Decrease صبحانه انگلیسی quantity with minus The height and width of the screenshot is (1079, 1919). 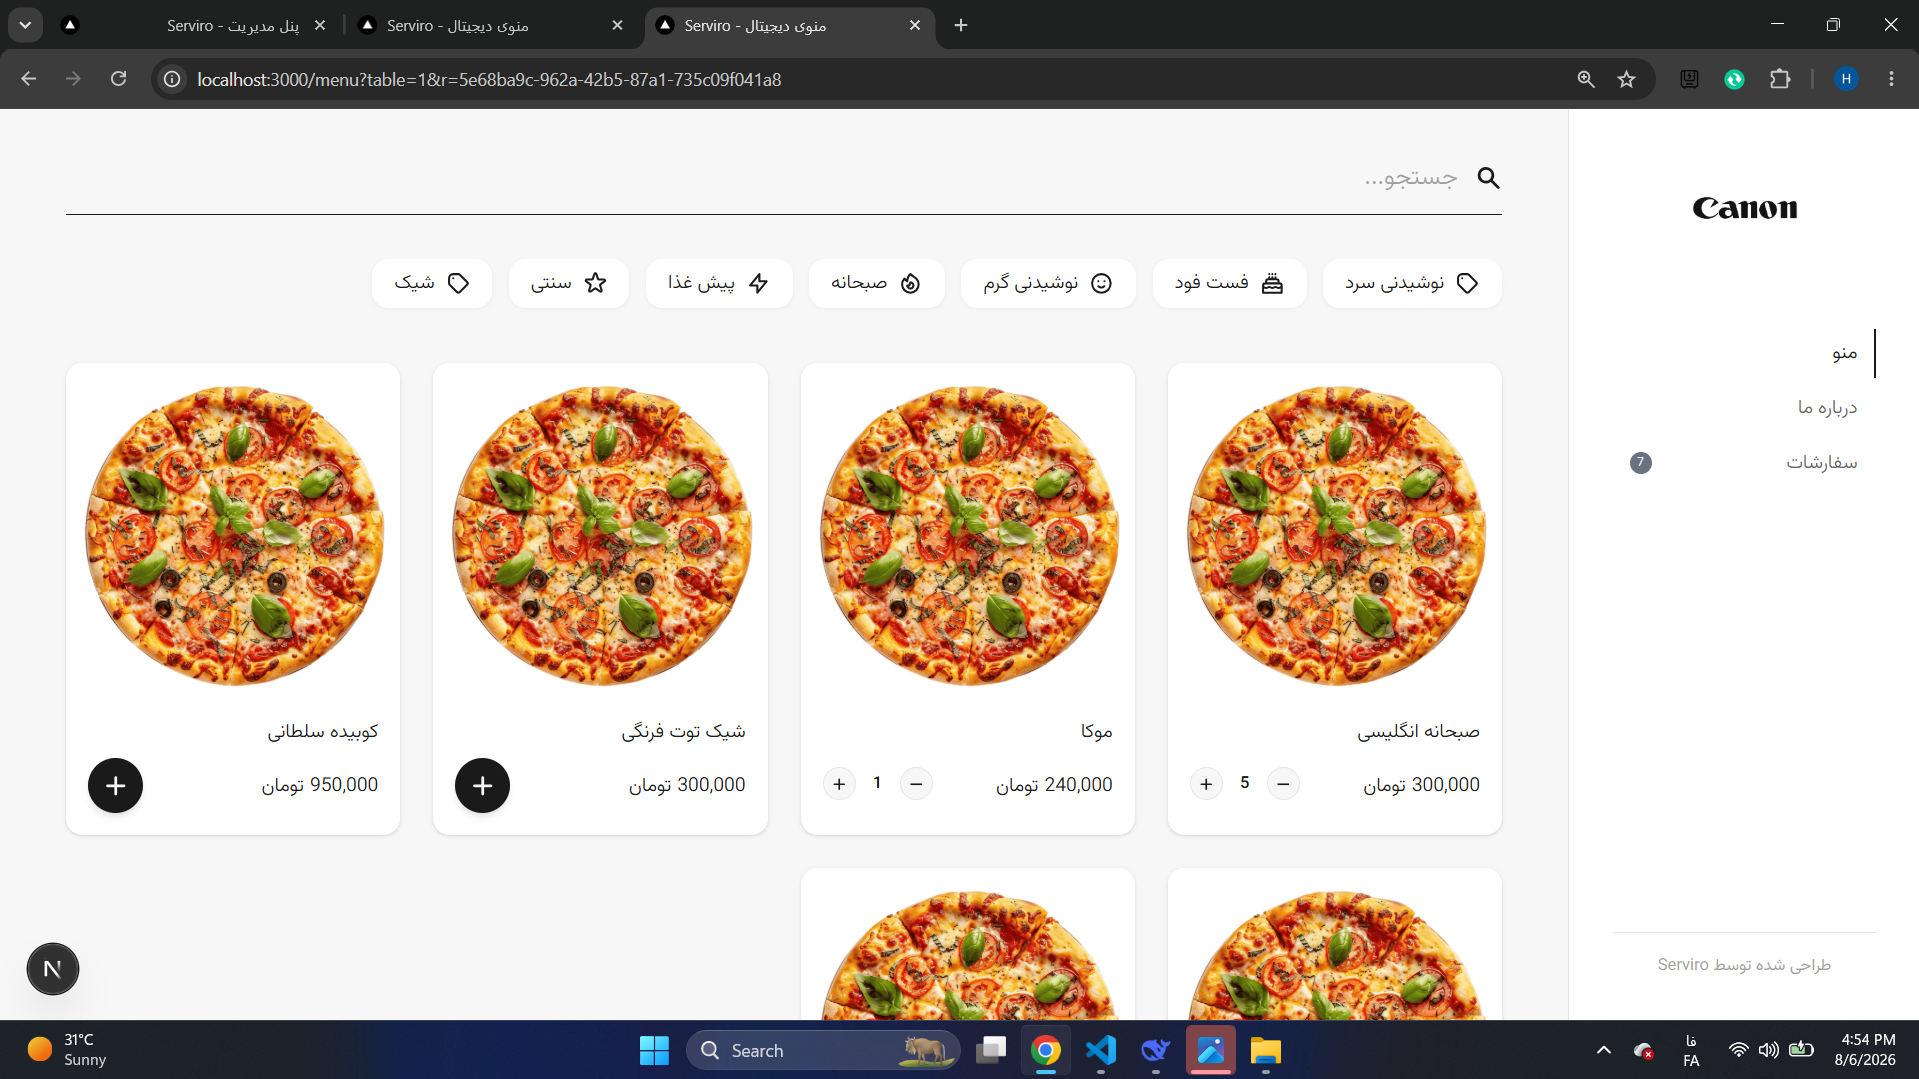tap(1283, 784)
